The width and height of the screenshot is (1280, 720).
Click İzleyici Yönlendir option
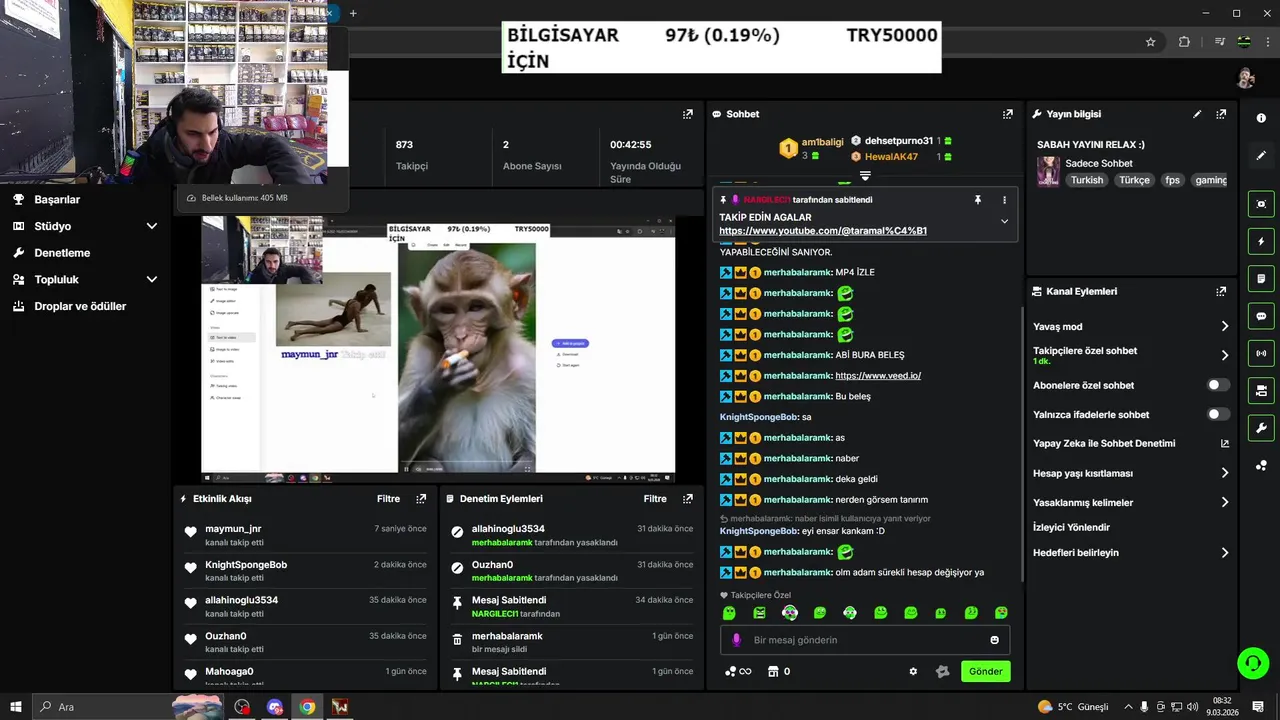tap(1071, 528)
